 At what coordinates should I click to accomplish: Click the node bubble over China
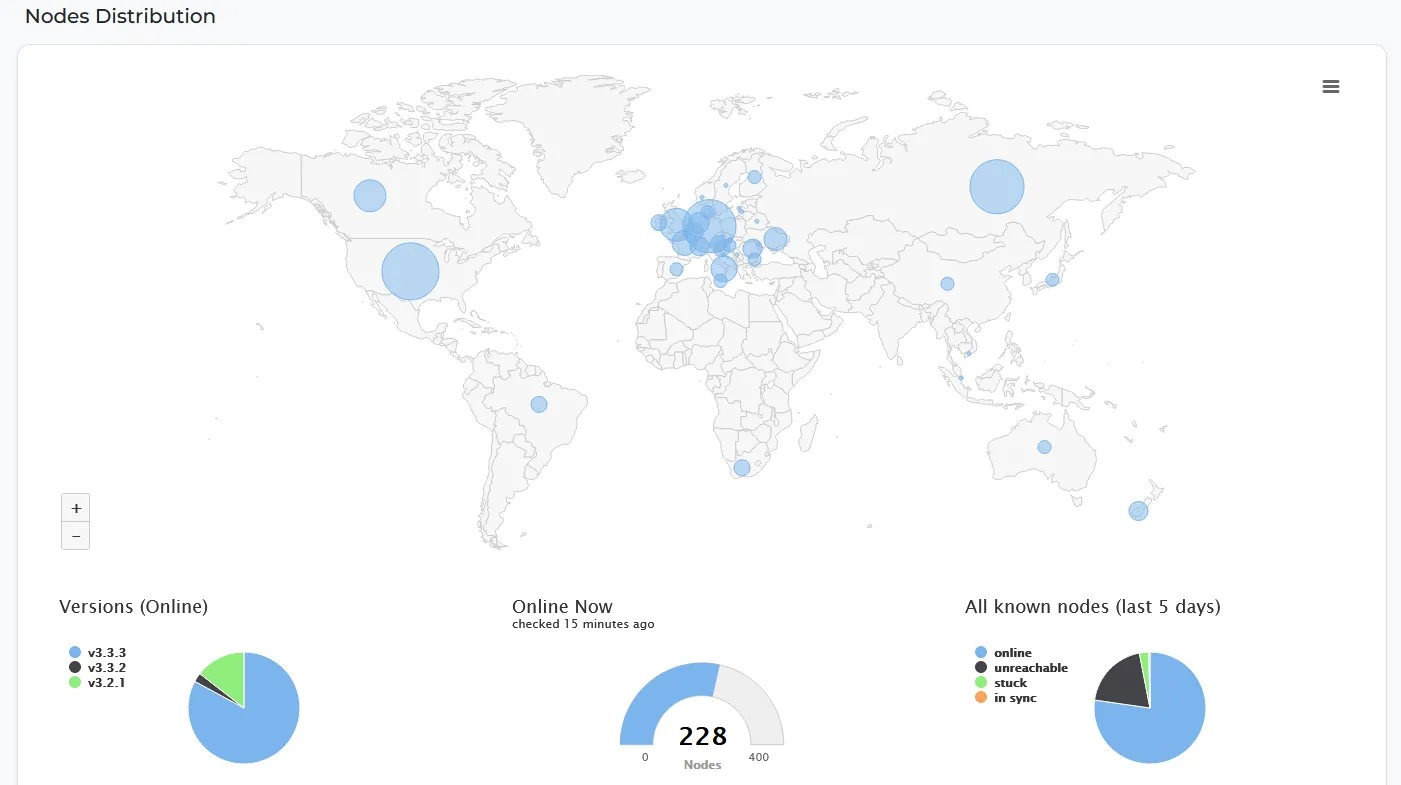click(947, 284)
